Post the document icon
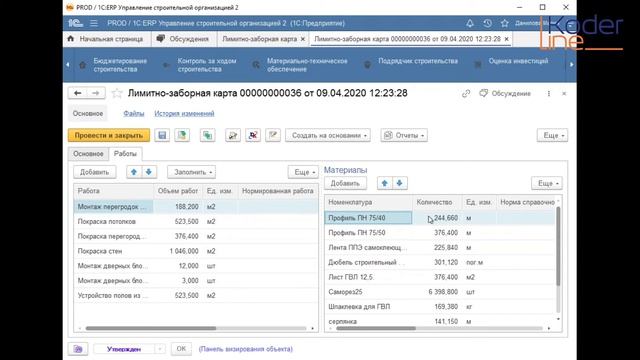Viewport: 640px width, 360px height. click(182, 135)
